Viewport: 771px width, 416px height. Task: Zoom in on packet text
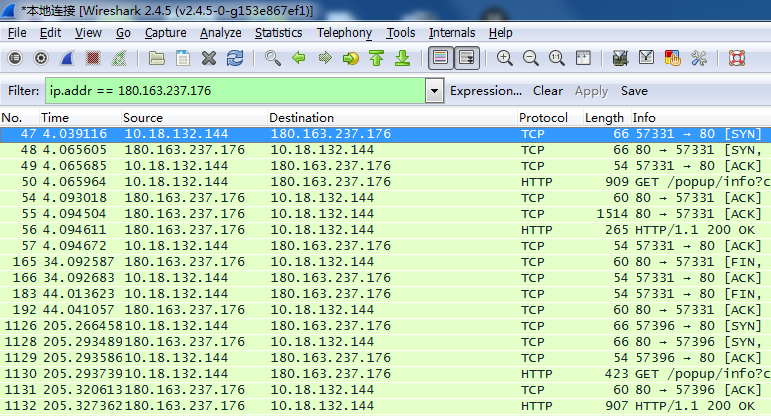(x=504, y=58)
